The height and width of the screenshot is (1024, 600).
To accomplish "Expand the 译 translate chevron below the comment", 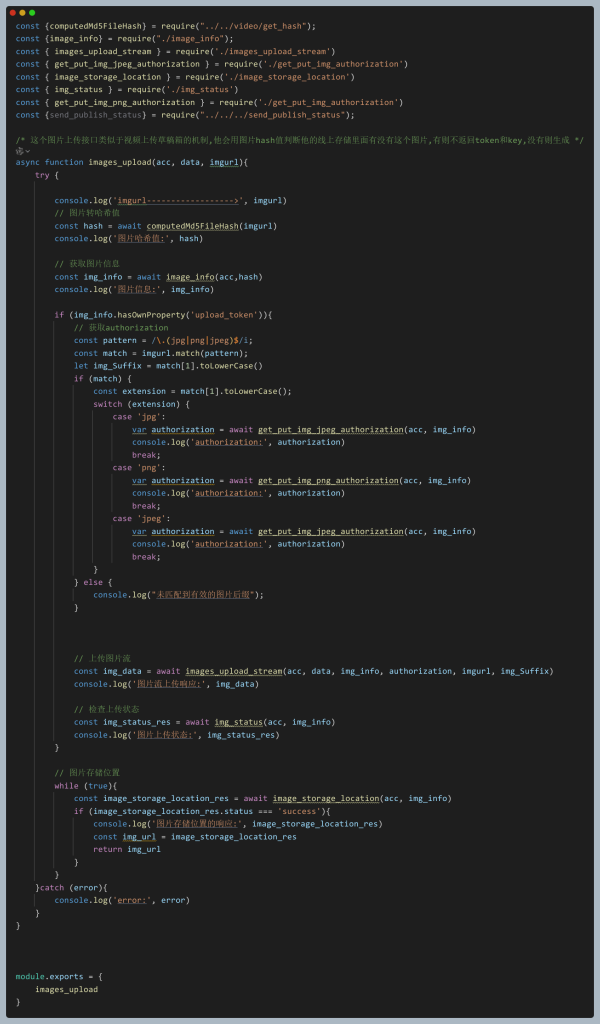I will coord(23,150).
